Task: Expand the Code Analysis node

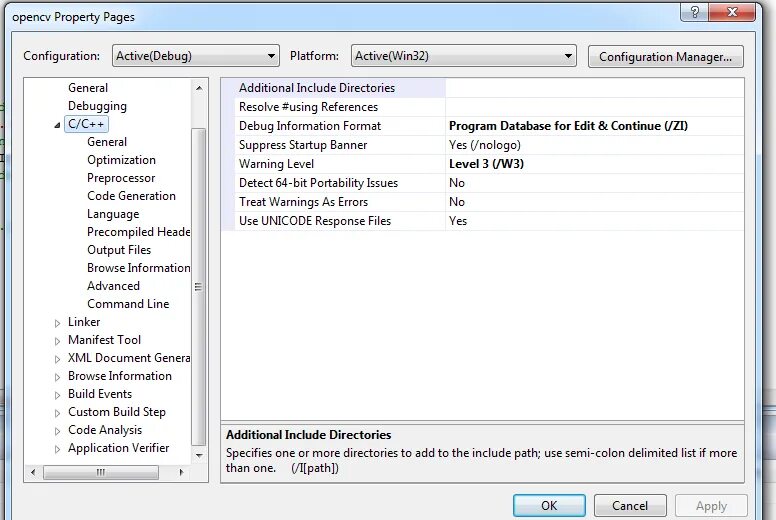Action: [x=57, y=431]
